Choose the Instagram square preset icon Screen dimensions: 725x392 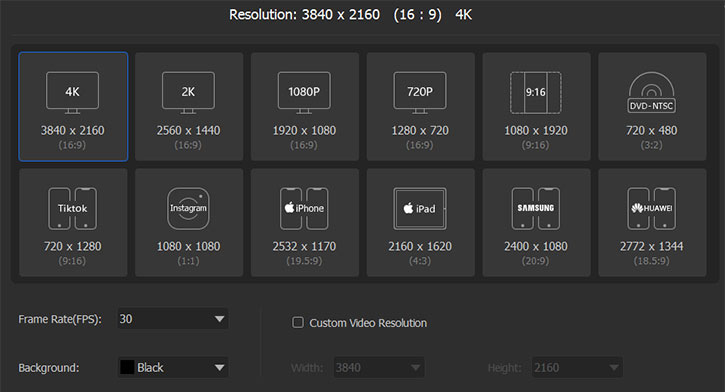coord(188,208)
